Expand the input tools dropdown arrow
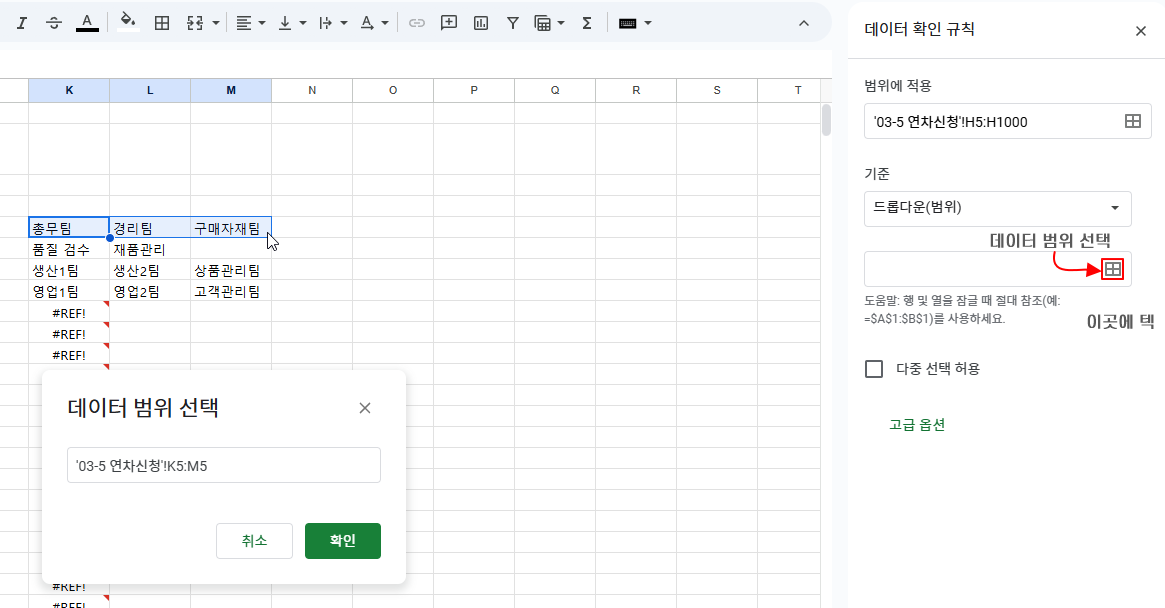This screenshot has width=1165, height=608. pos(648,23)
